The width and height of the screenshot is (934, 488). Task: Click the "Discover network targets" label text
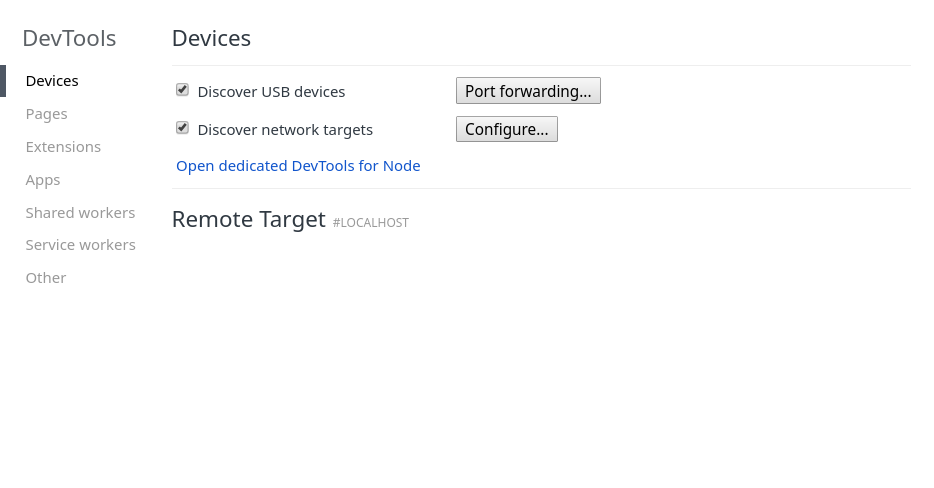click(x=285, y=130)
